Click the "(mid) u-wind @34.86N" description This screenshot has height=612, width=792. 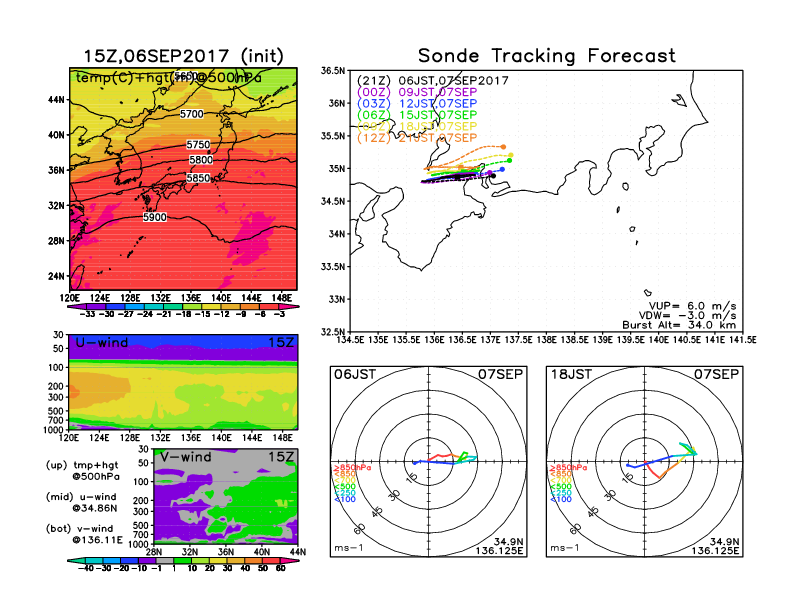point(81,502)
